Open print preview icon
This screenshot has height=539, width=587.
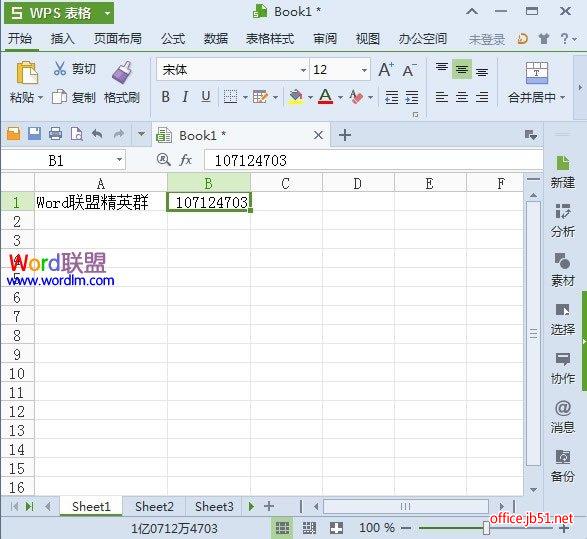tap(76, 134)
